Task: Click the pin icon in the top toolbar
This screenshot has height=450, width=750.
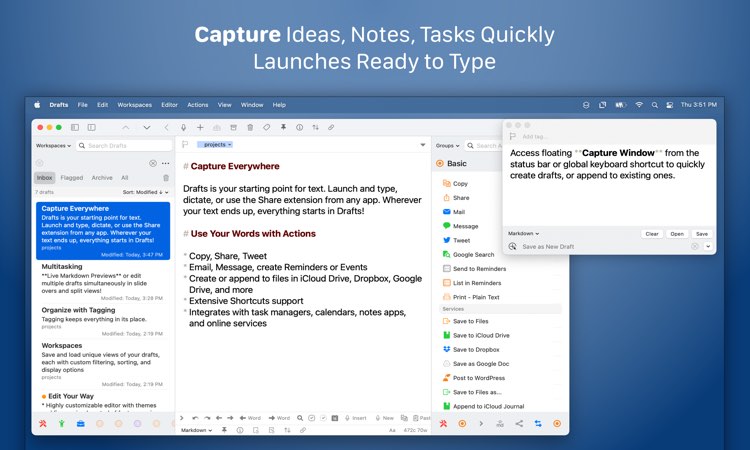Action: [283, 128]
